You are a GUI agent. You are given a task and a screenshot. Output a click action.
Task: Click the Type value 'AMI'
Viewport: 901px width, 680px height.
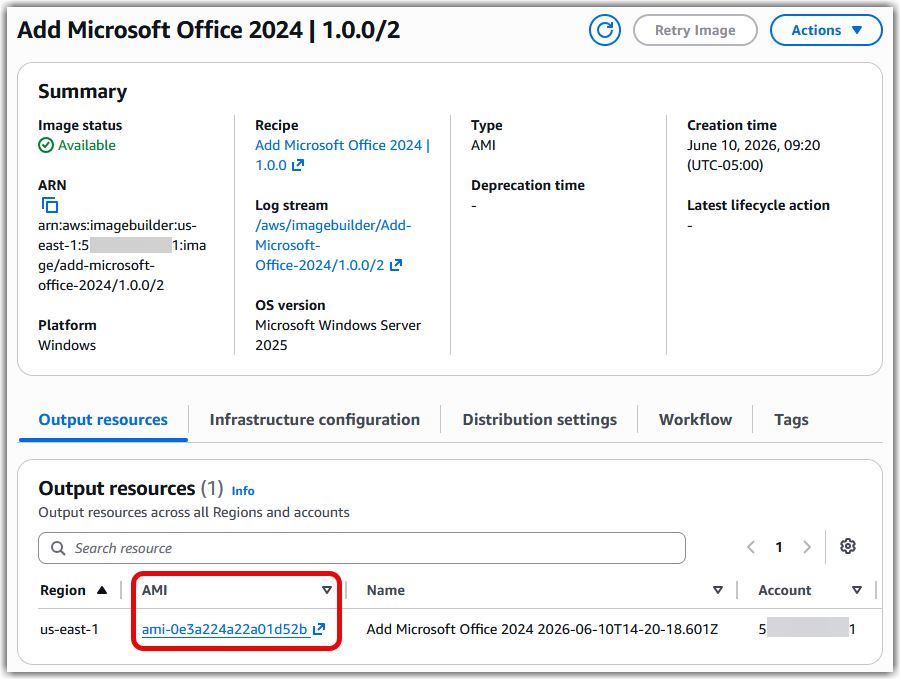click(483, 145)
